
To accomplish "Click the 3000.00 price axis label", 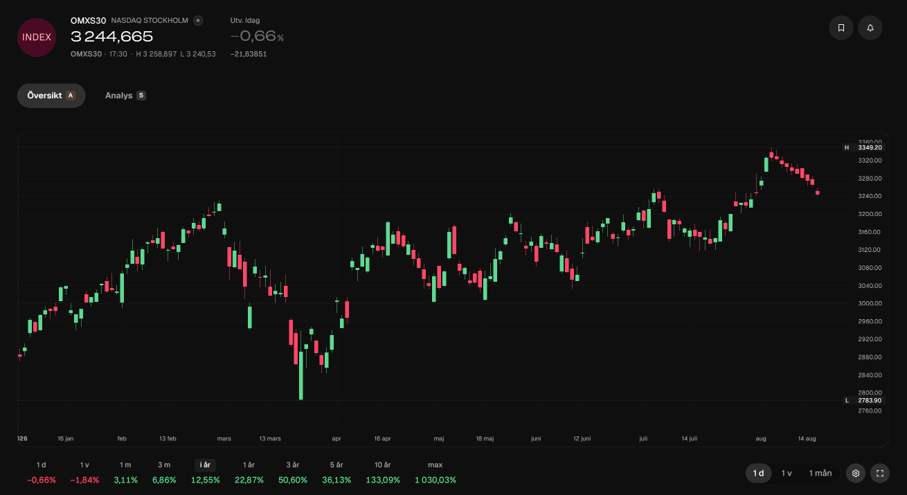I will [869, 304].
